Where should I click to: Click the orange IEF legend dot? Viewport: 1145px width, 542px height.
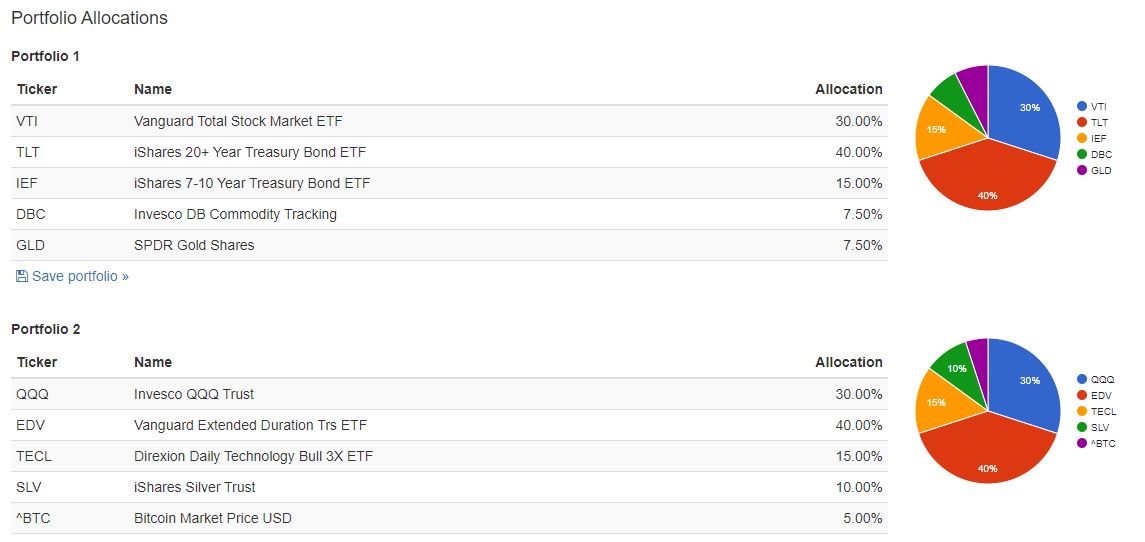[x=1082, y=138]
